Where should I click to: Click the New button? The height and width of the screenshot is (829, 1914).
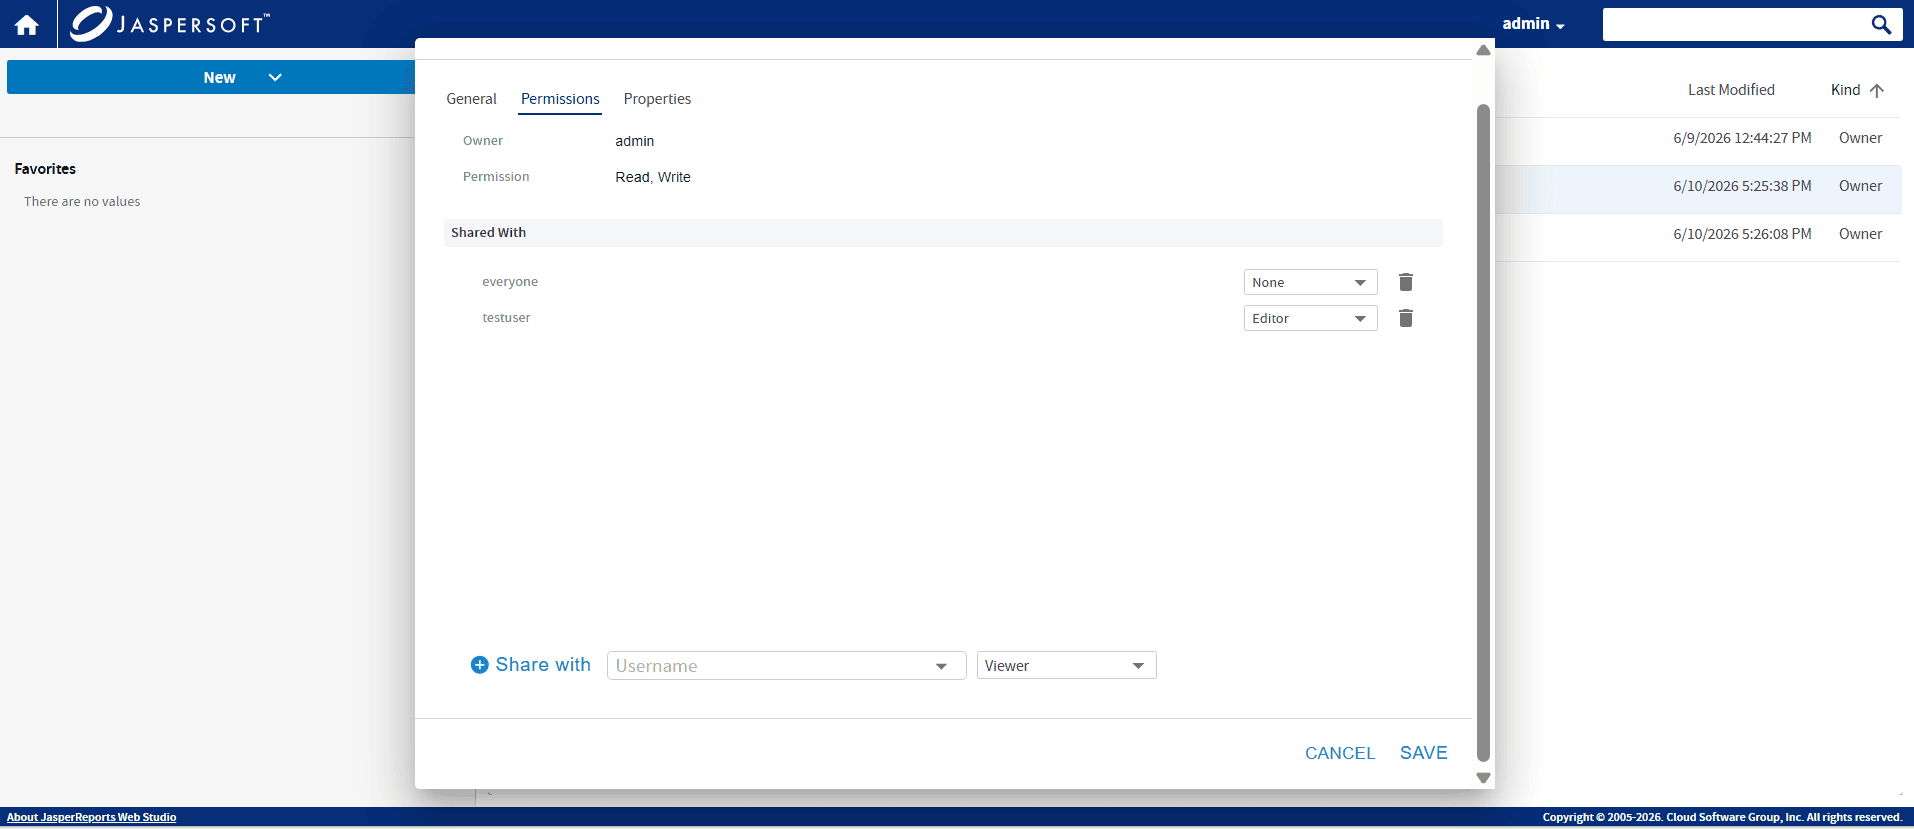coord(210,77)
